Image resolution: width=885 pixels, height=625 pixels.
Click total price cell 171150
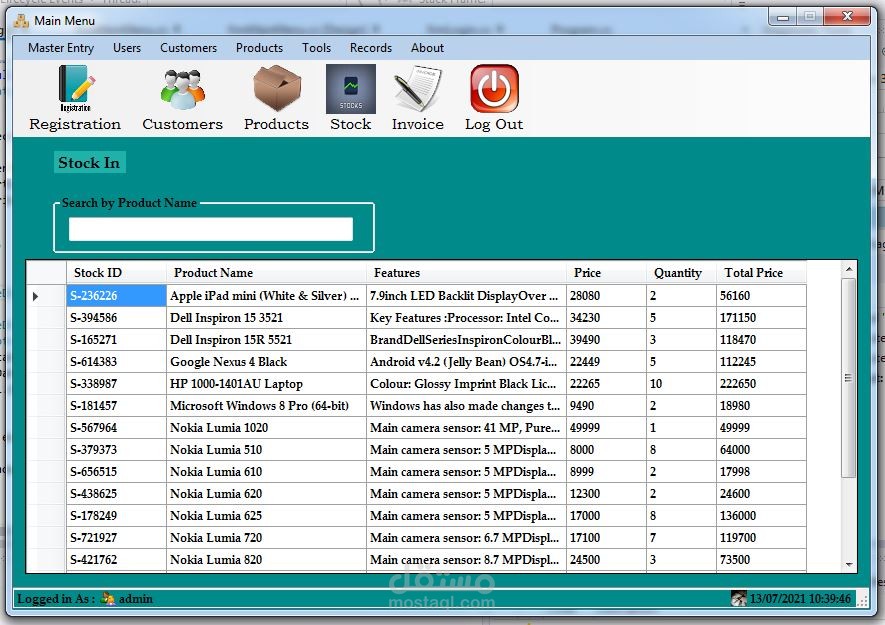pyautogui.click(x=761, y=318)
